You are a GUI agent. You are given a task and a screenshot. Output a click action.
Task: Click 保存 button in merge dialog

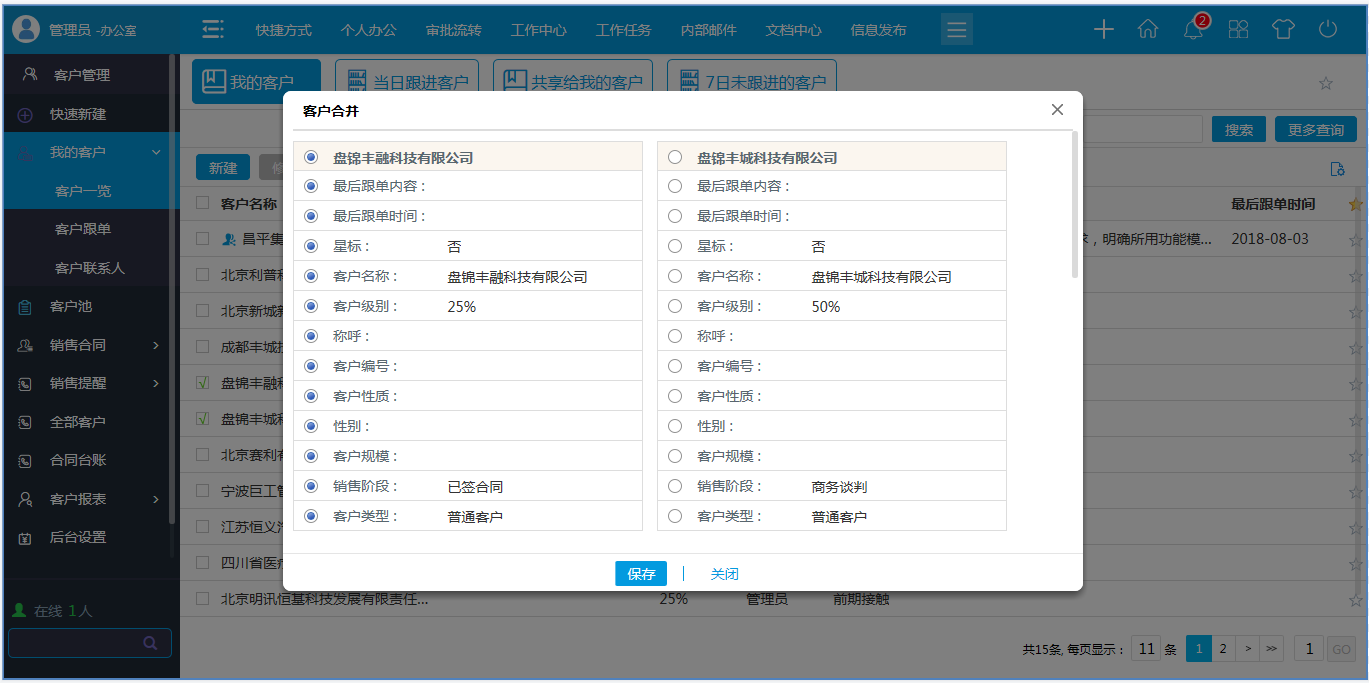click(640, 574)
